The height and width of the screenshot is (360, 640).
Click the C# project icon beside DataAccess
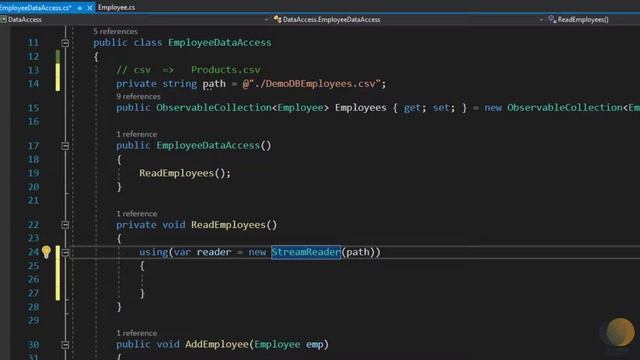3,19
